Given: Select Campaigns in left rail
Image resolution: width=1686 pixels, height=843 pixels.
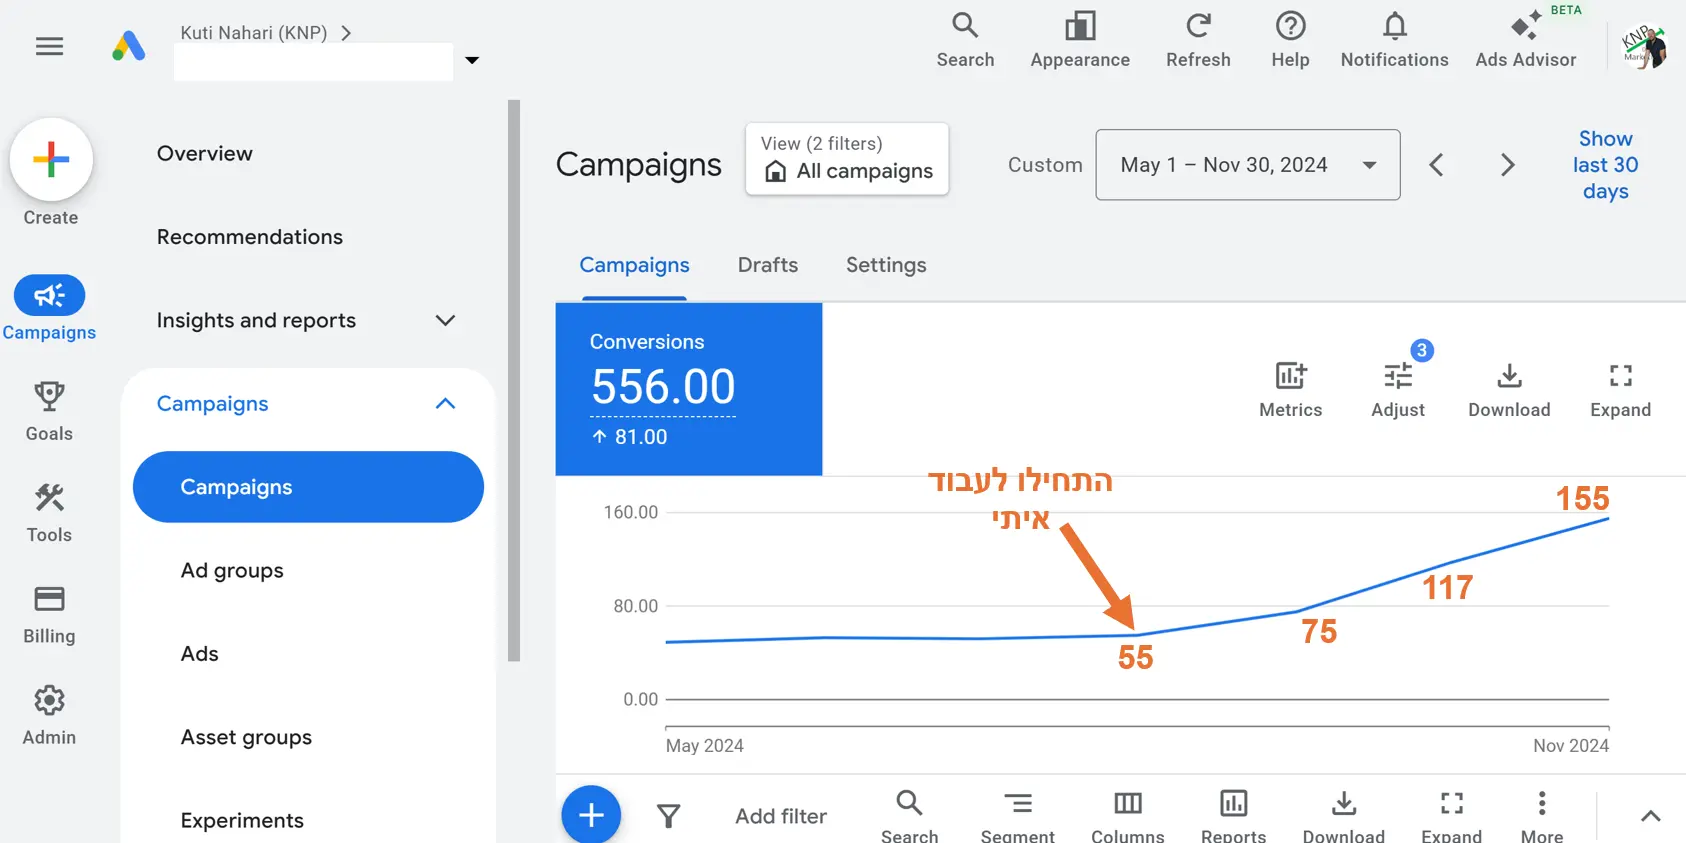Looking at the screenshot, I should click(x=49, y=308).
